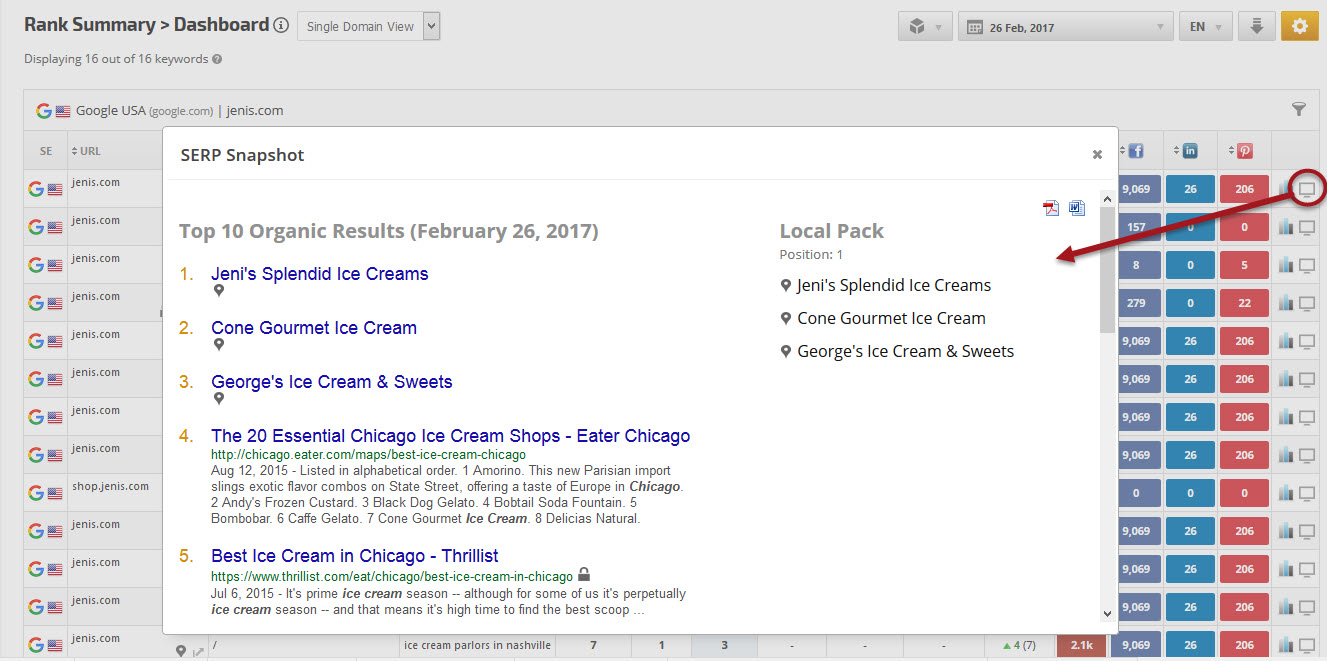The image size is (1327, 661).
Task: Open the table filter funnel
Action: 1299,110
